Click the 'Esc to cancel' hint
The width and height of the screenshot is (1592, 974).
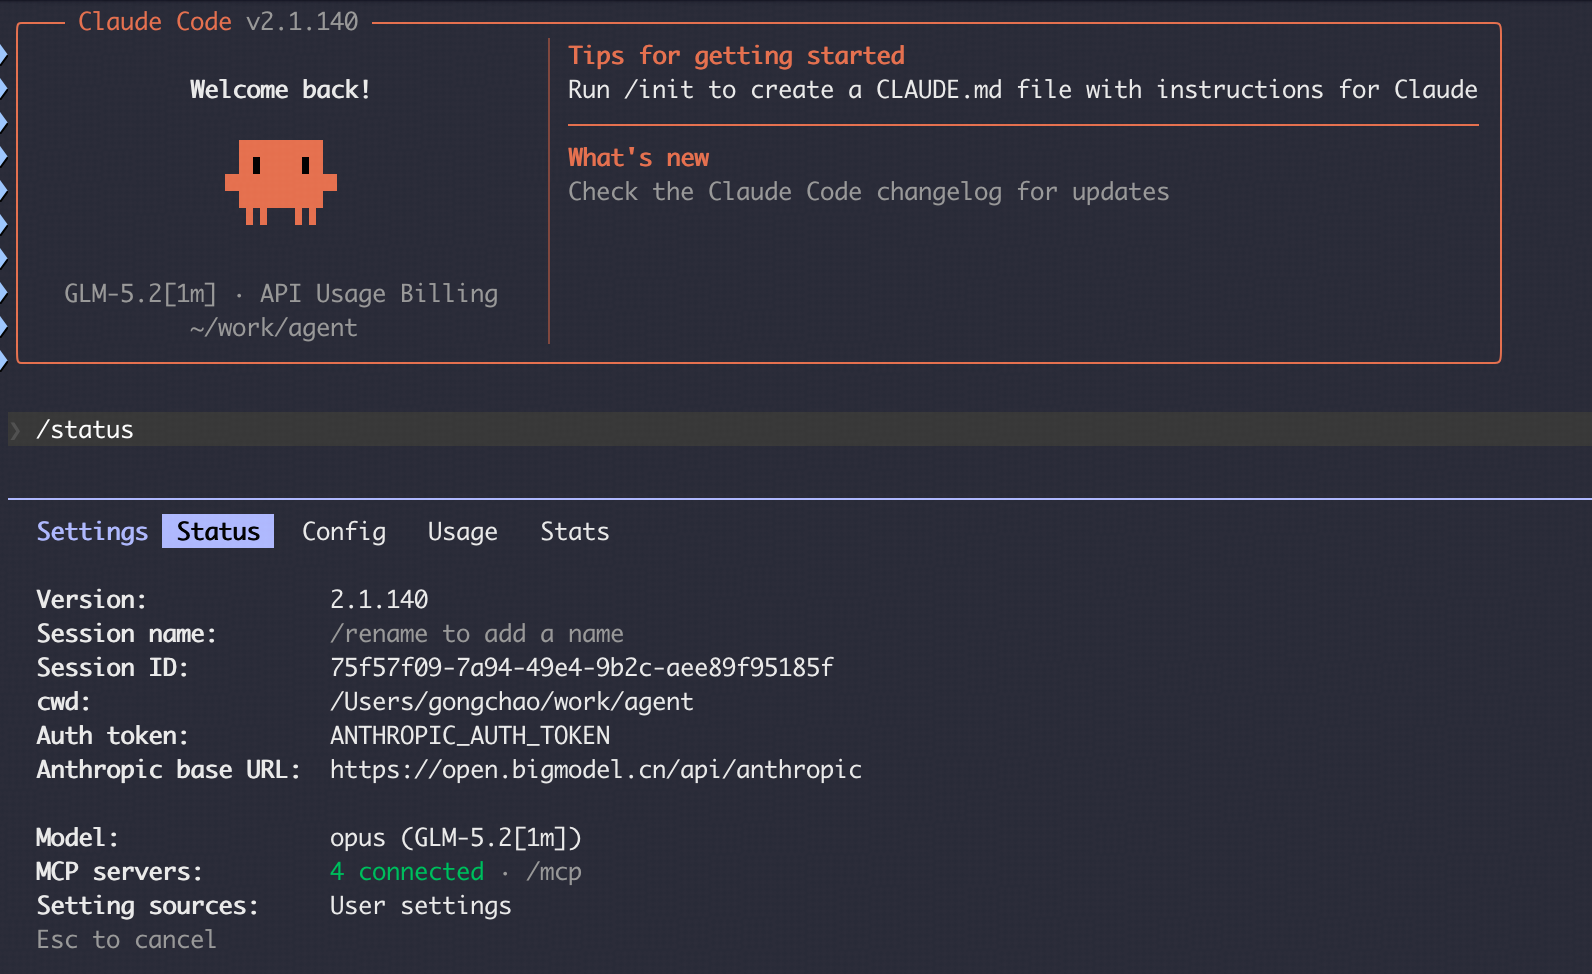(x=126, y=939)
